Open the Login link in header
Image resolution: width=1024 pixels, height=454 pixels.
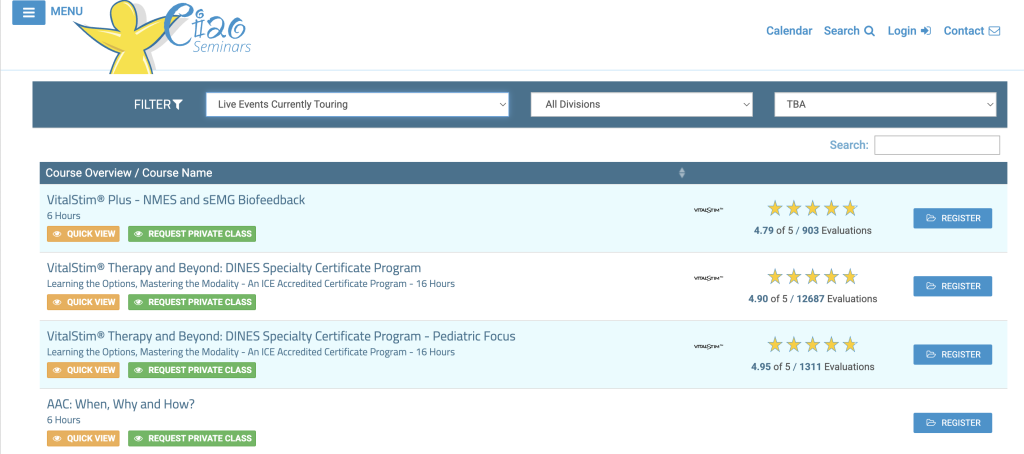point(909,31)
